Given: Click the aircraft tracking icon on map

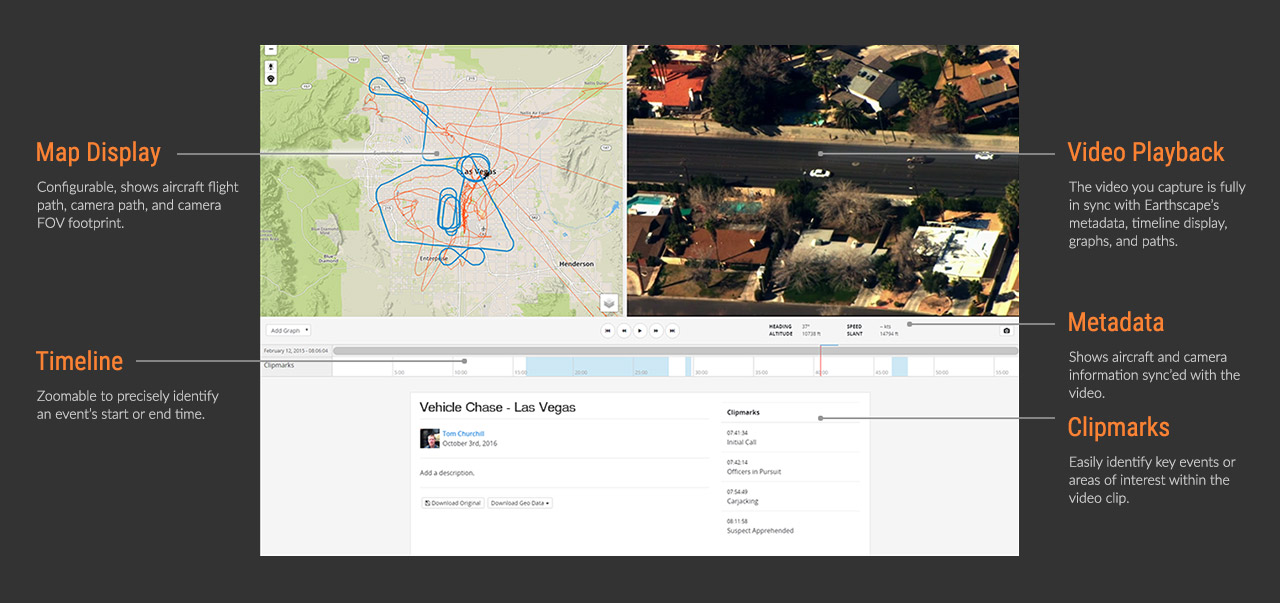Looking at the screenshot, I should [x=271, y=66].
